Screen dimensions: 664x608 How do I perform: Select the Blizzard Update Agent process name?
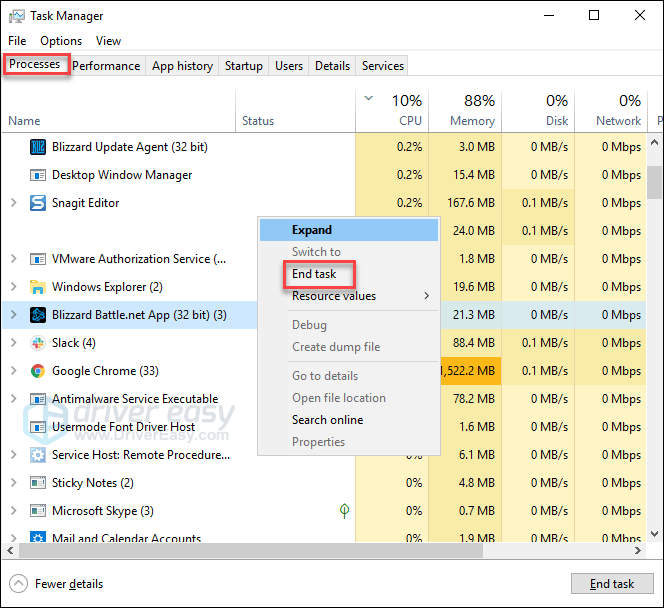click(130, 147)
